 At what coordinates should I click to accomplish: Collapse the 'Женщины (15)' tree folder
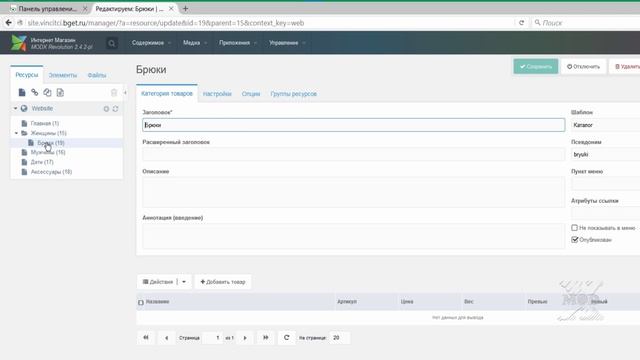coord(16,133)
